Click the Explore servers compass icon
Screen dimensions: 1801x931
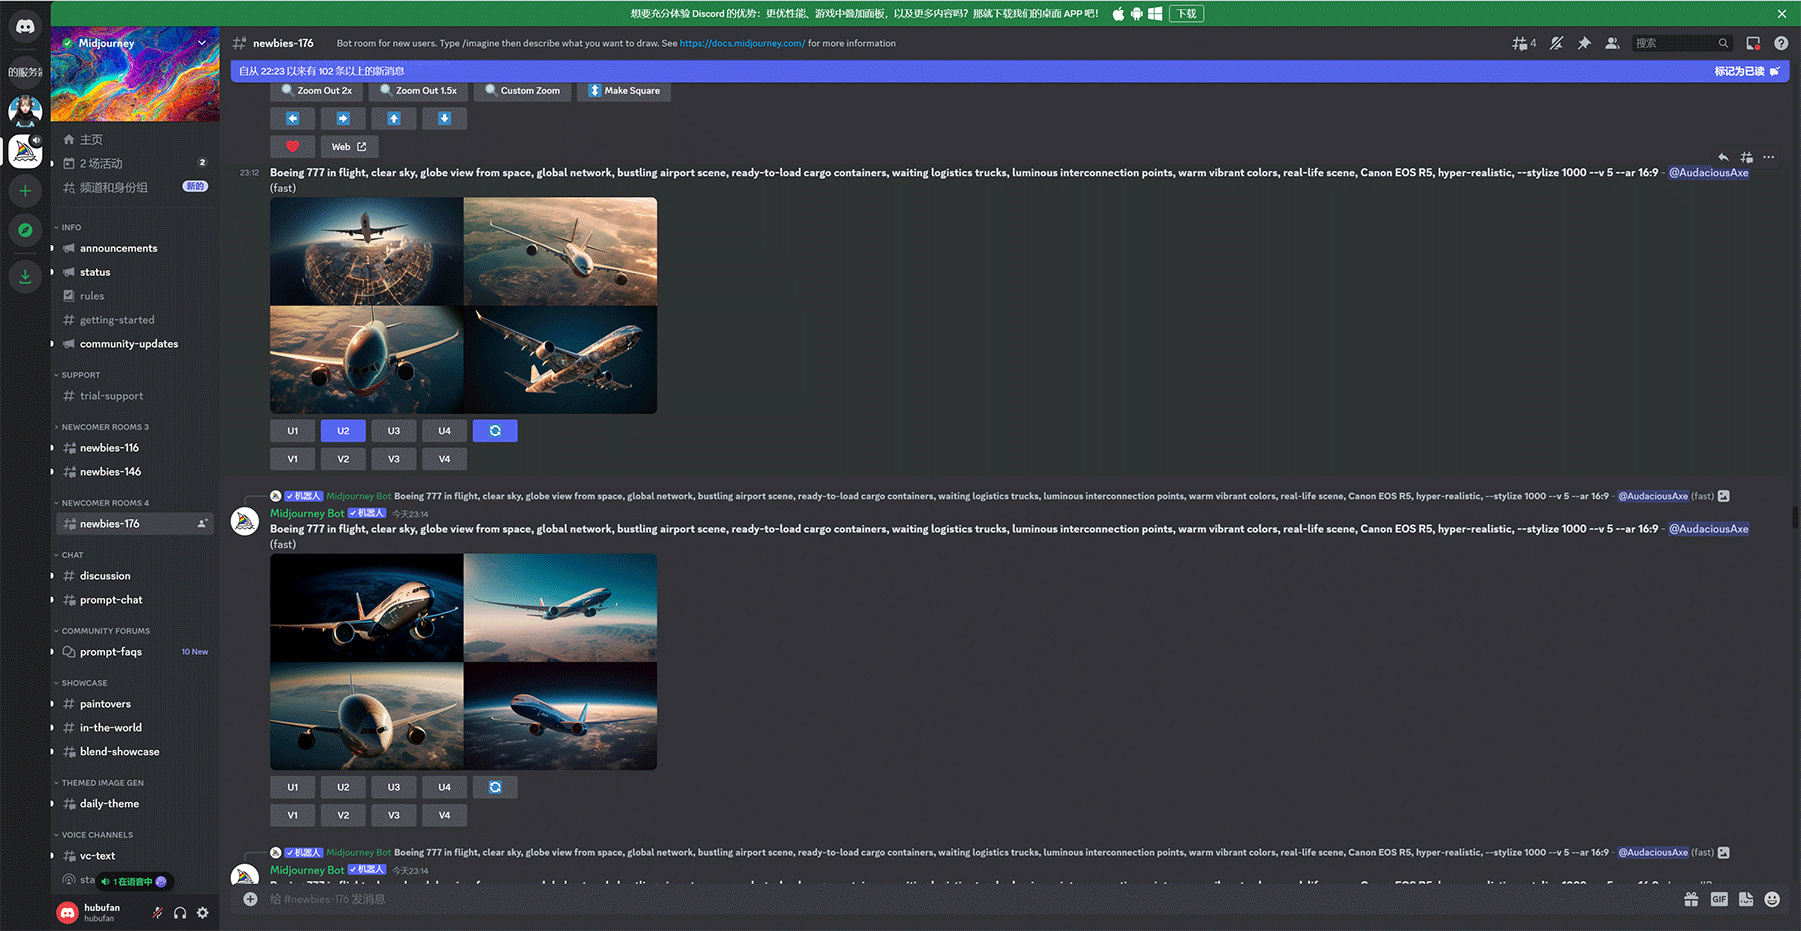(25, 230)
